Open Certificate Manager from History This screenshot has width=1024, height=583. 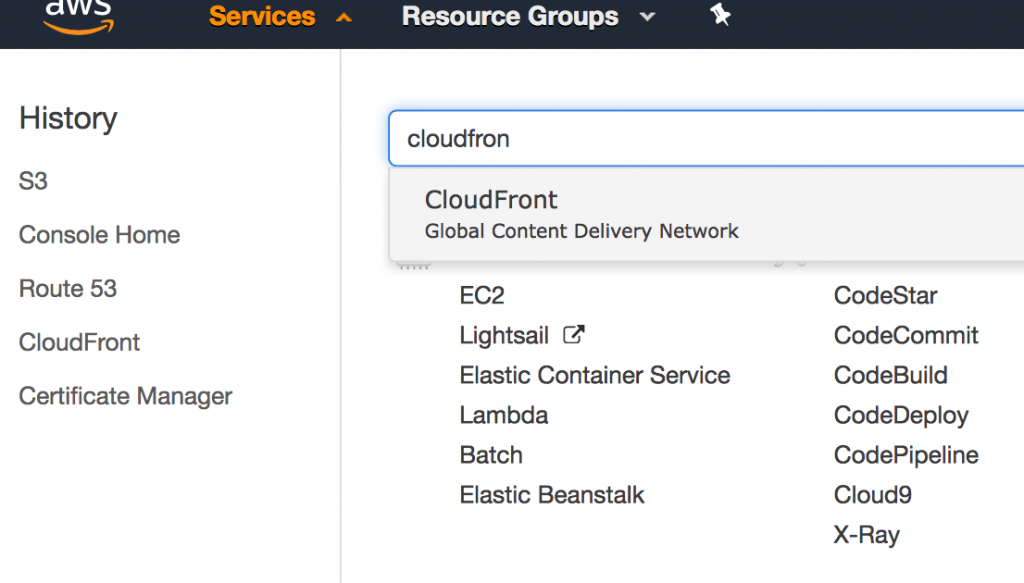(x=125, y=396)
